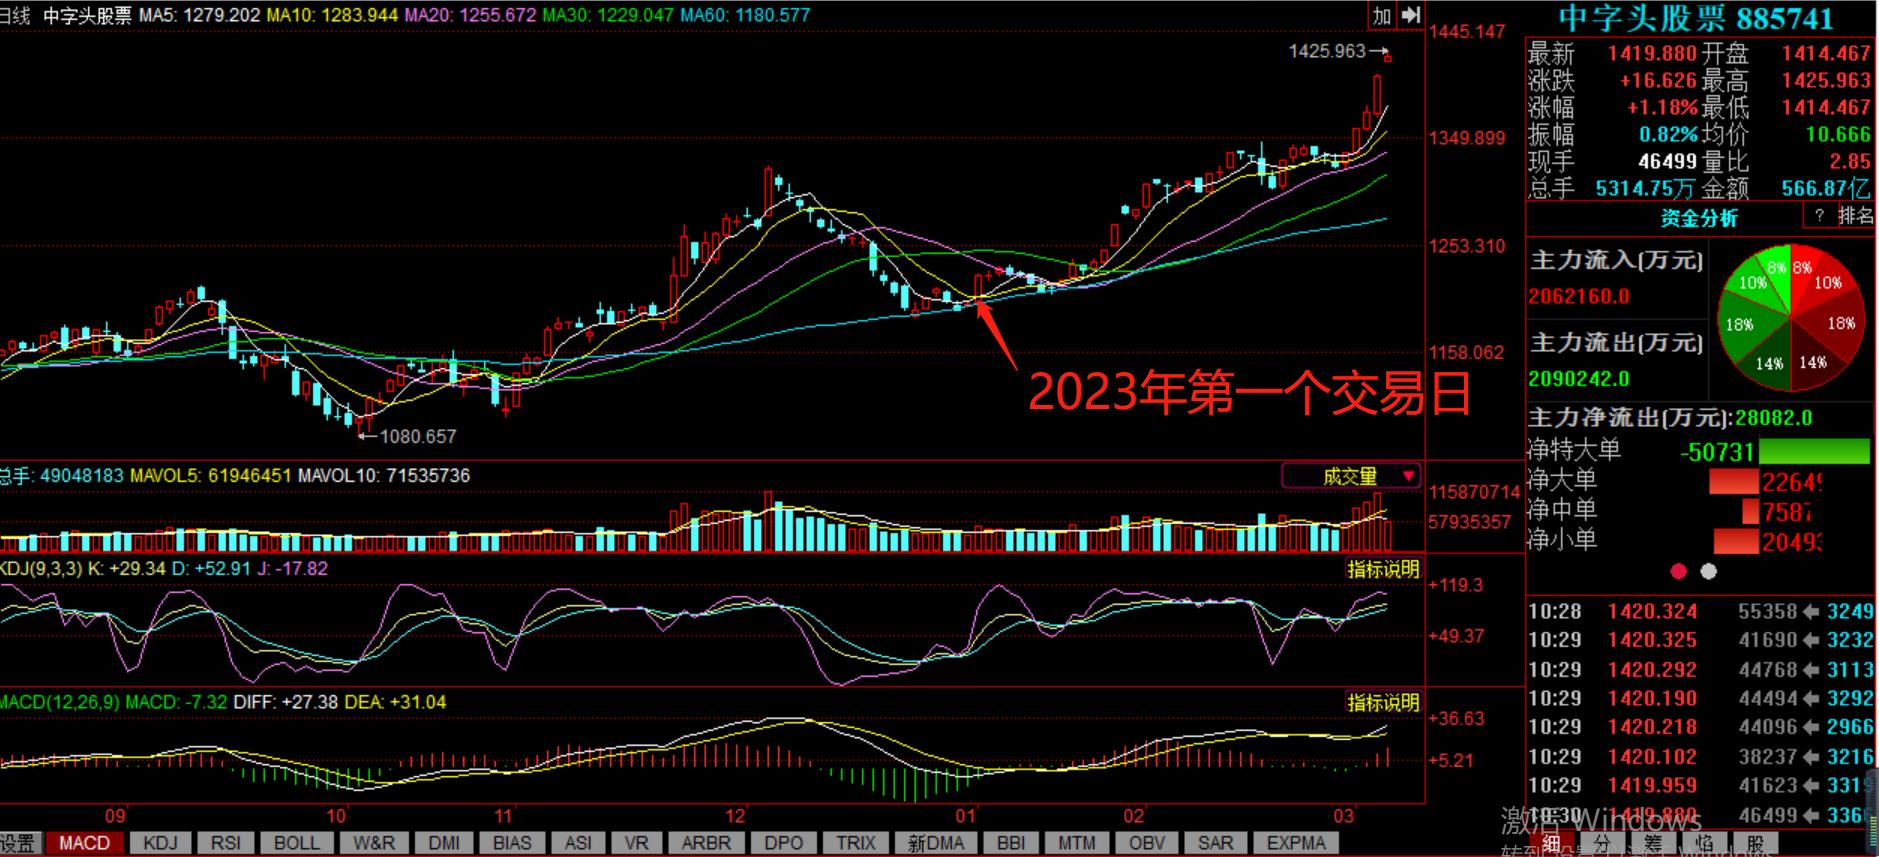Screen dimensions: 1879x857
Task: Click the trade price 1419.959
Action: point(1652,785)
